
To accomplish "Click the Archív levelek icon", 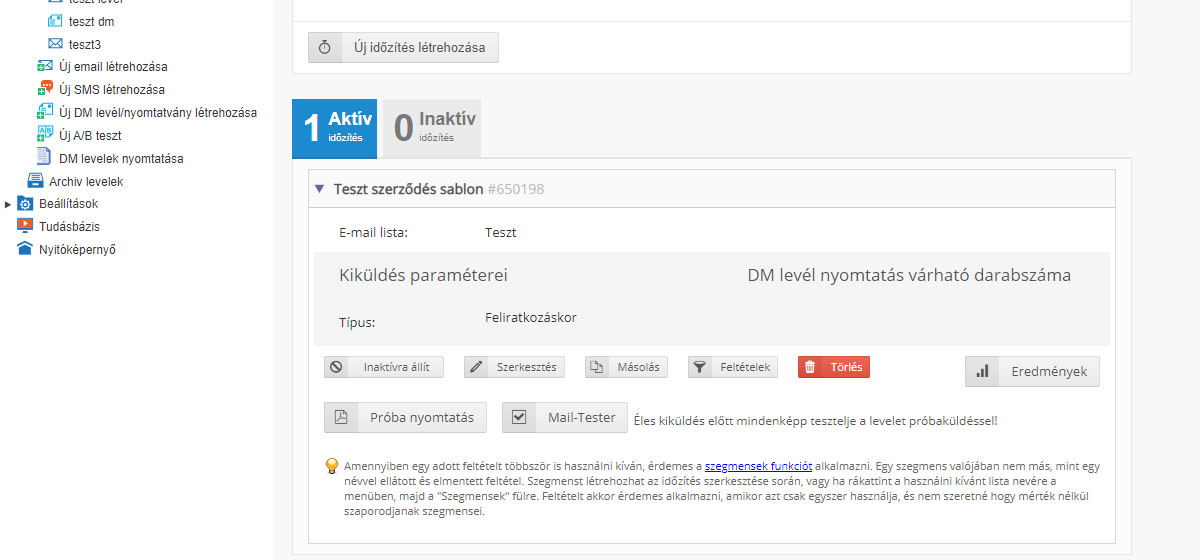I will click(35, 181).
